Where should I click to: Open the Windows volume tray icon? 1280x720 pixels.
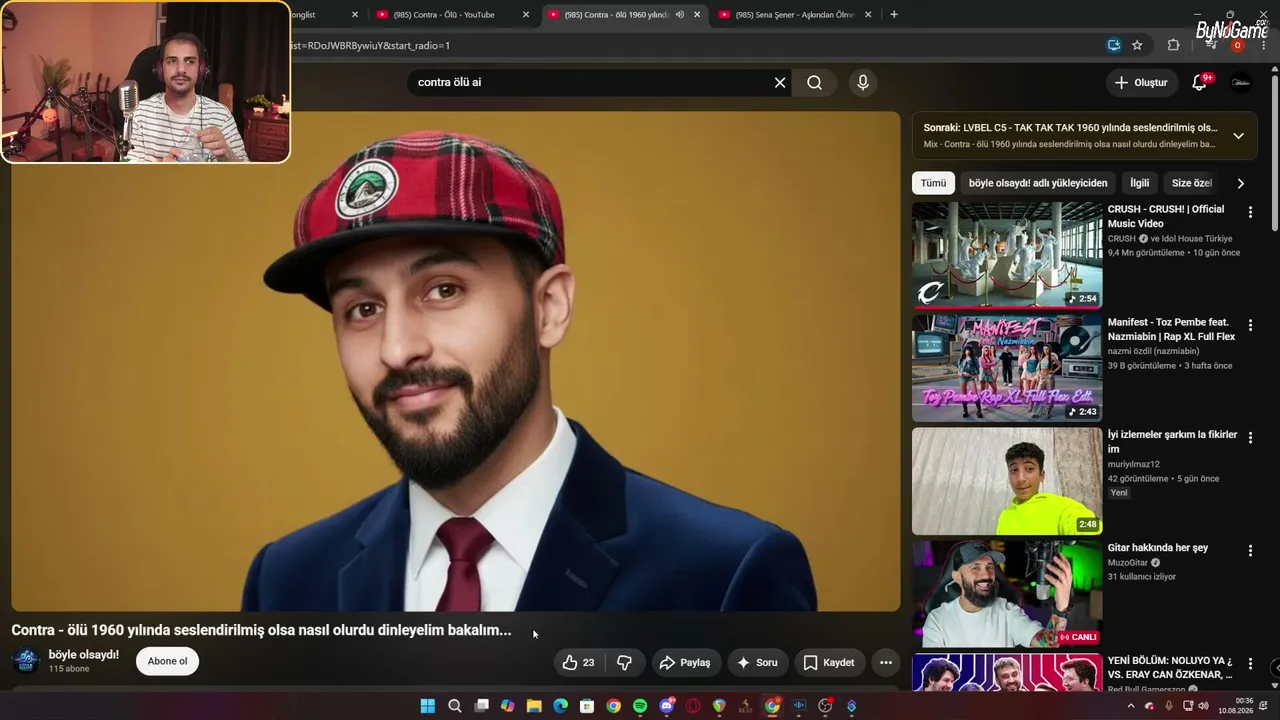click(x=1203, y=706)
